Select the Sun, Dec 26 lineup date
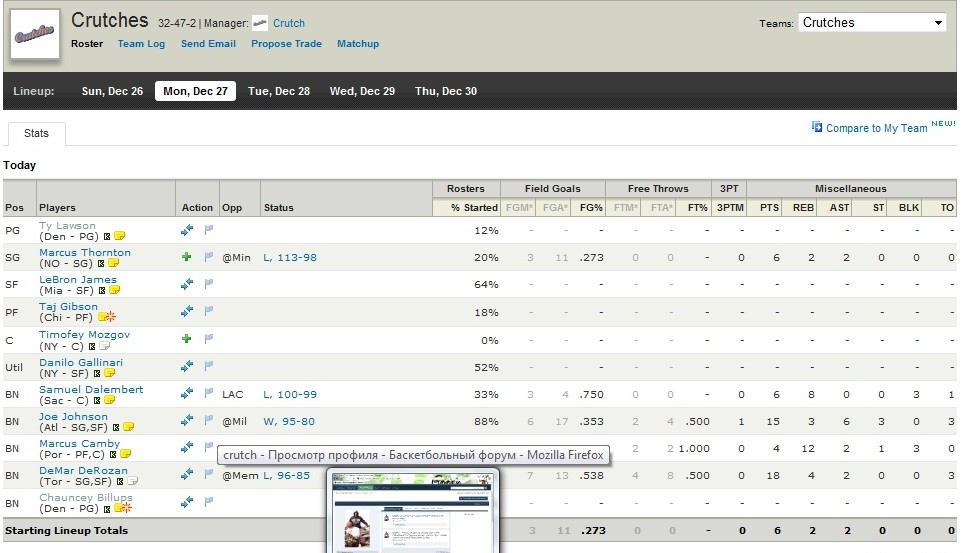This screenshot has width=963, height=553. coord(112,91)
